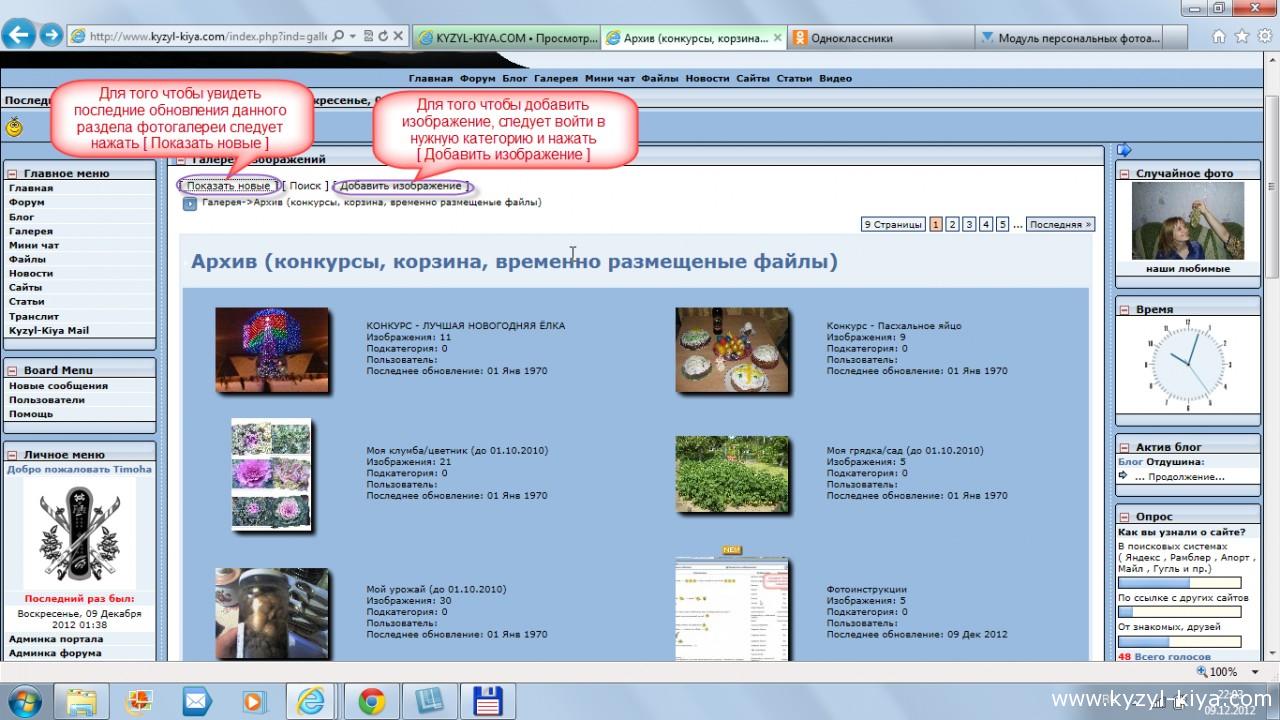Screen dimensions: 1280x720
Task: Click the arrow icon beside Продолжение
Action: coord(1123,476)
